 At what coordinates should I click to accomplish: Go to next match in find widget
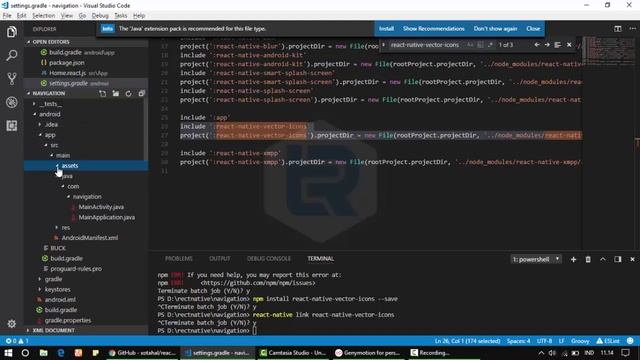pyautogui.click(x=547, y=45)
